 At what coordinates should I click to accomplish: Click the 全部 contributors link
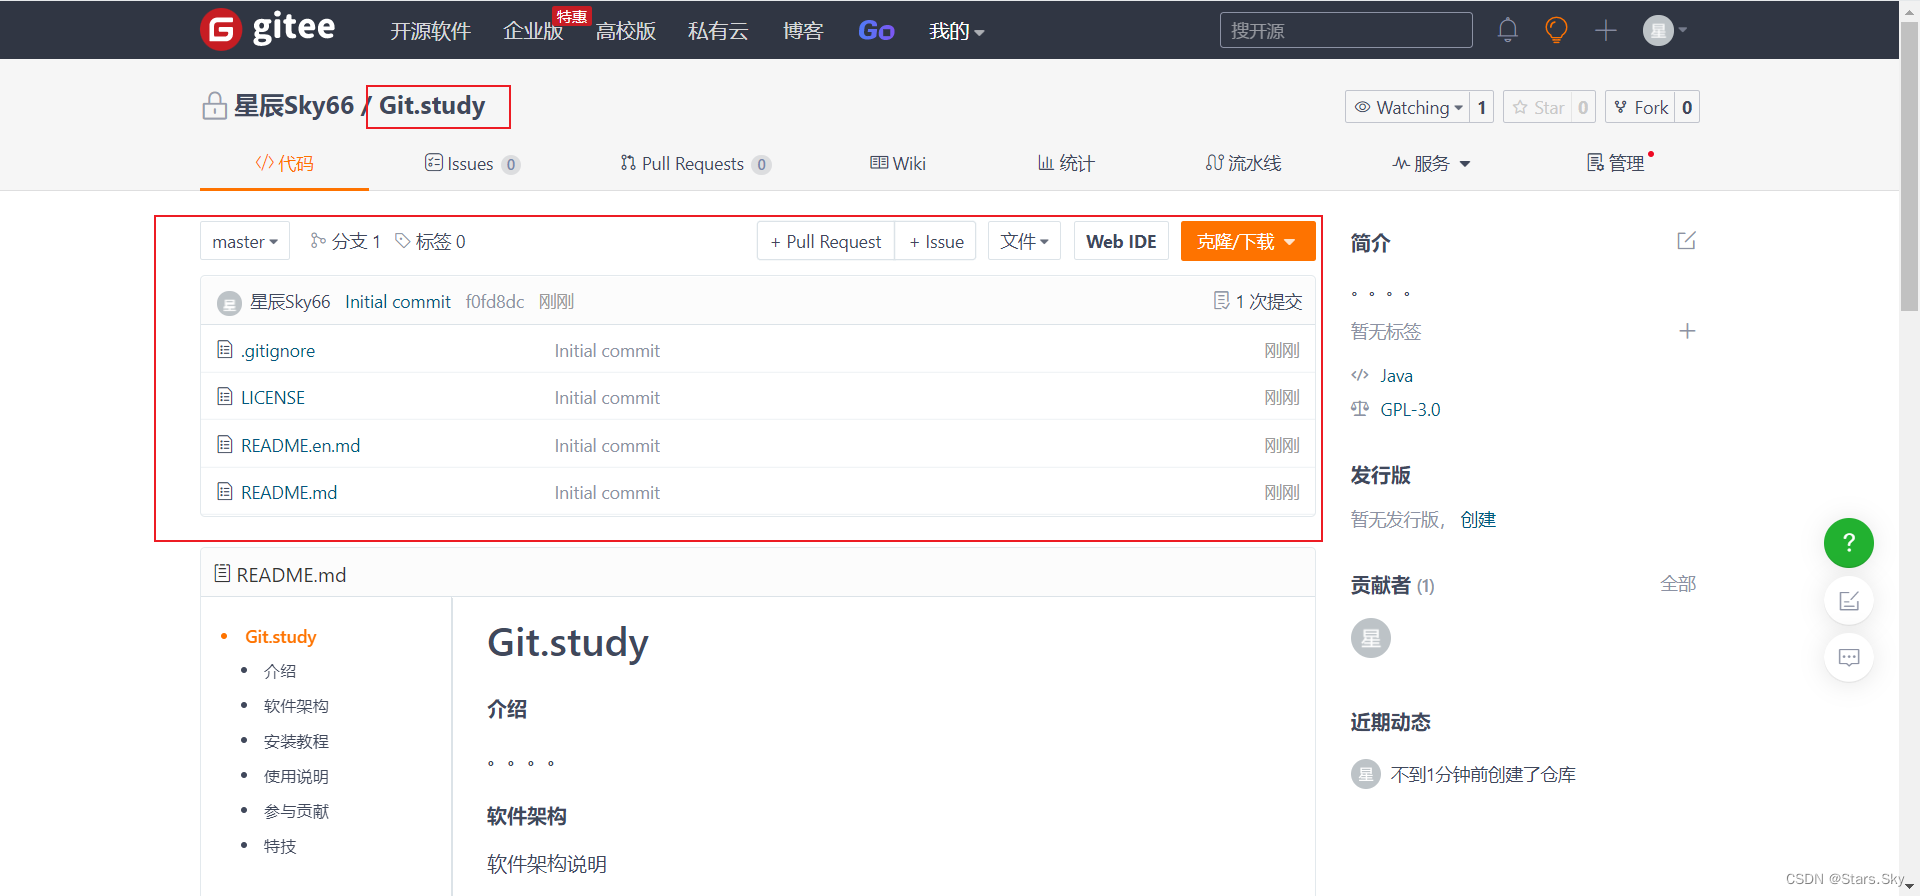point(1678,583)
